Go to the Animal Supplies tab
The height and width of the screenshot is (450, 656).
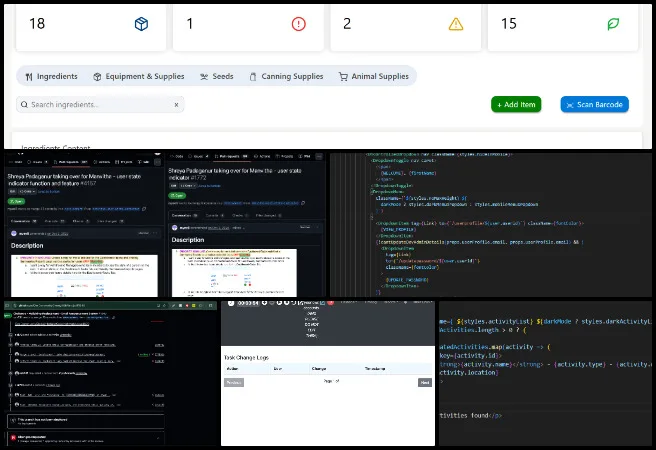pos(374,77)
